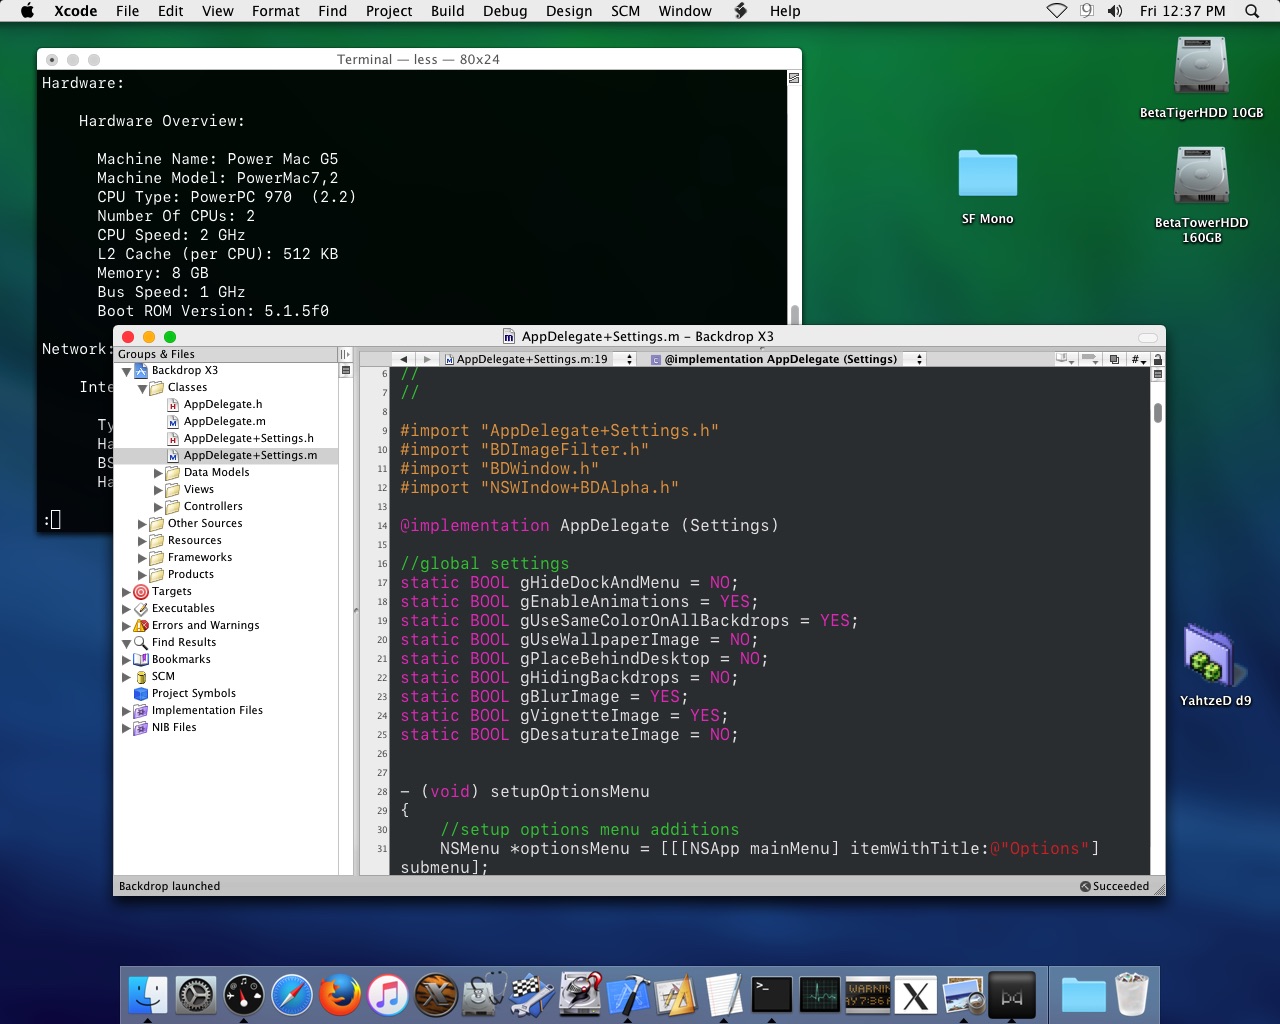Image resolution: width=1280 pixels, height=1024 pixels.
Task: Open the included files # popup
Action: (1138, 359)
